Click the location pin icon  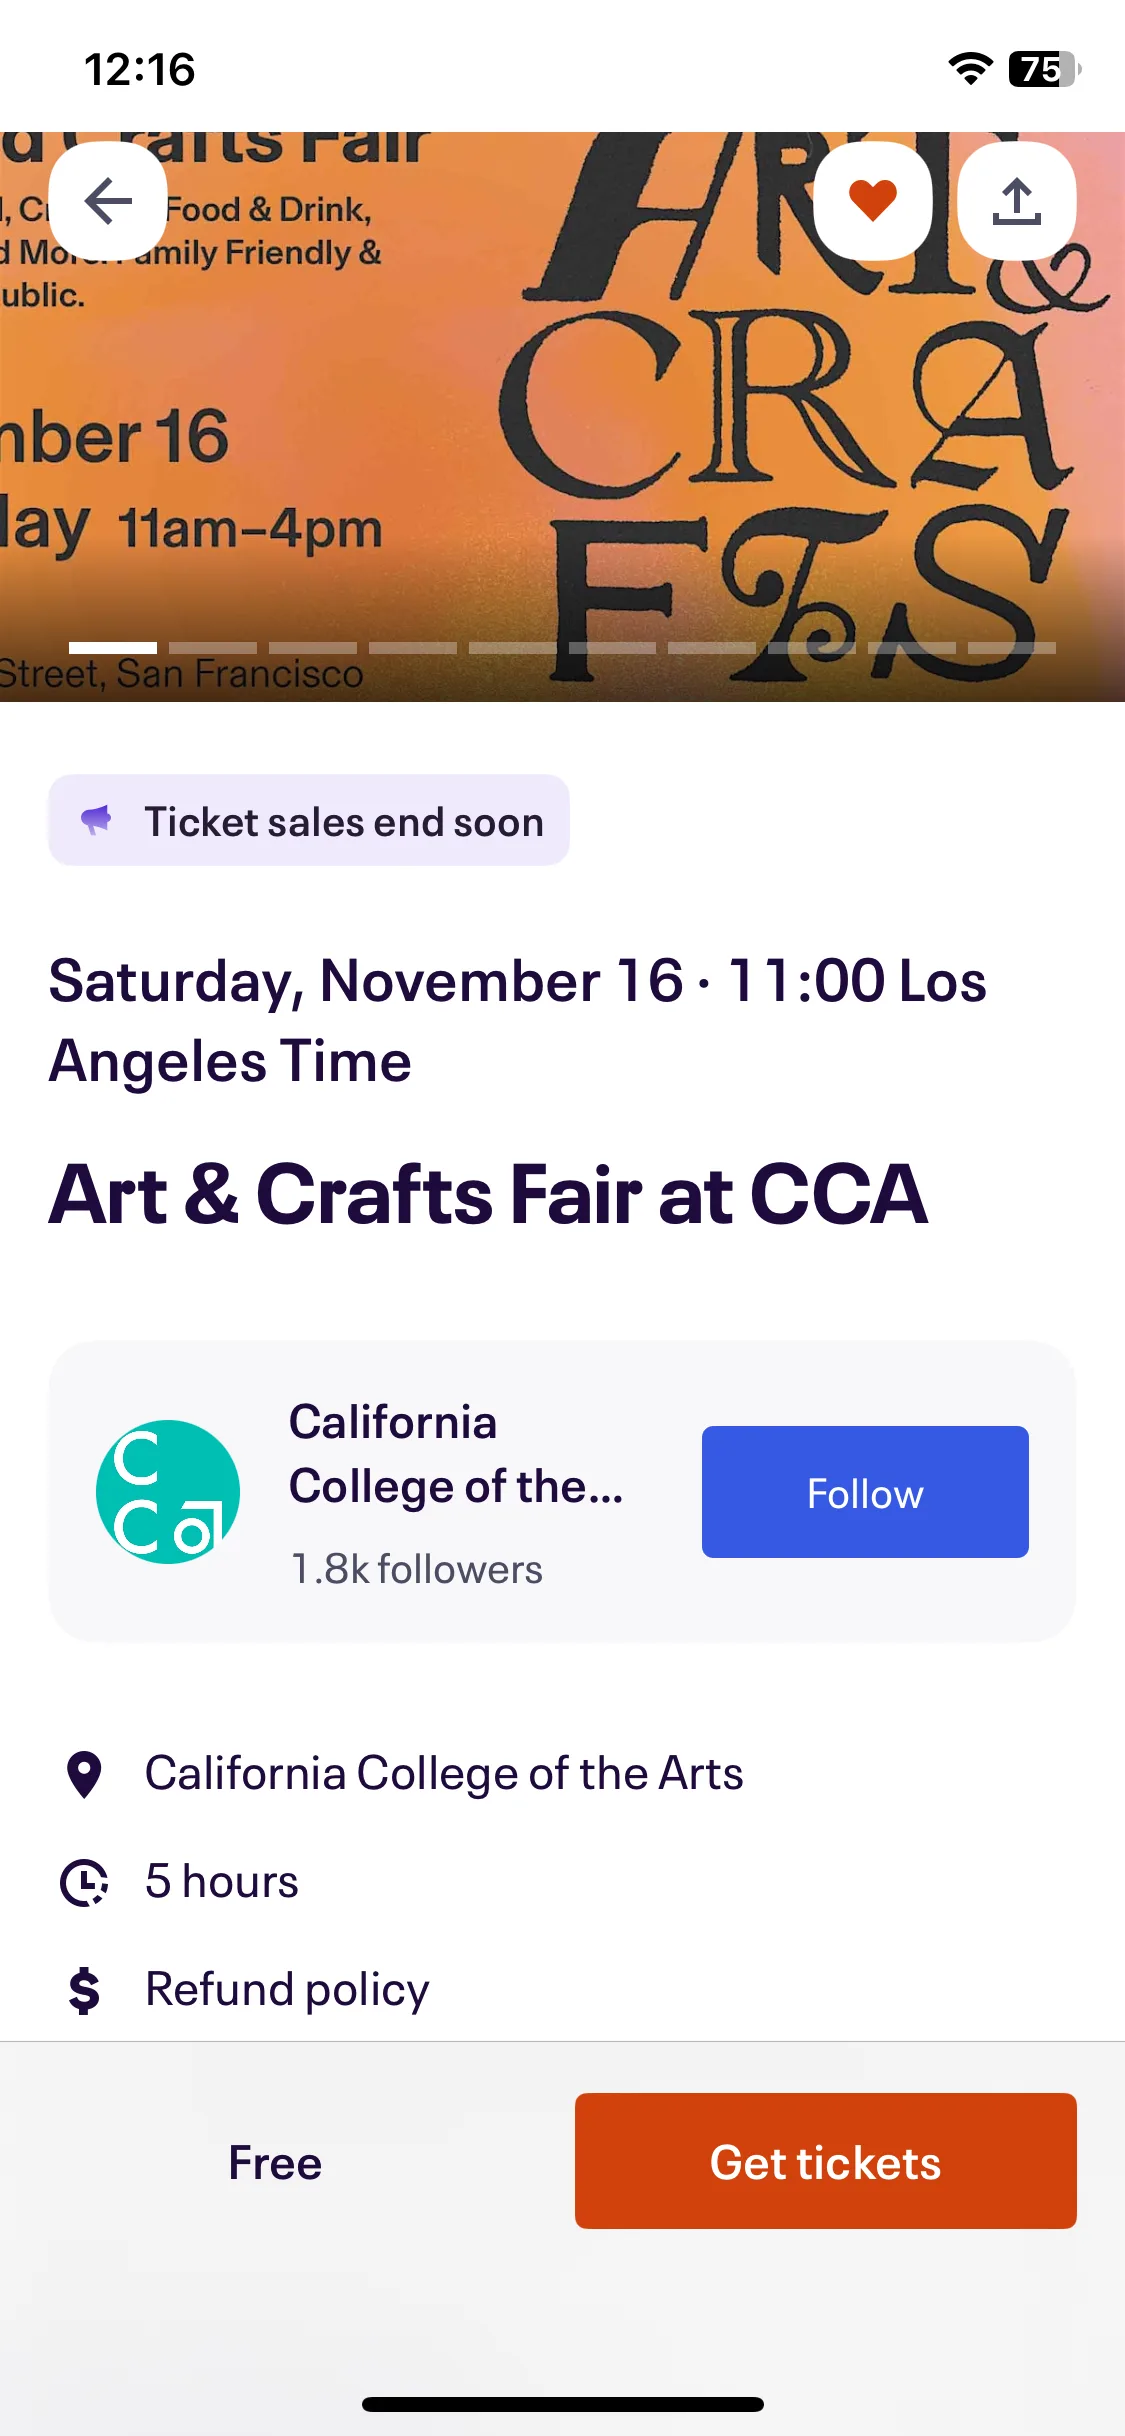(84, 1775)
